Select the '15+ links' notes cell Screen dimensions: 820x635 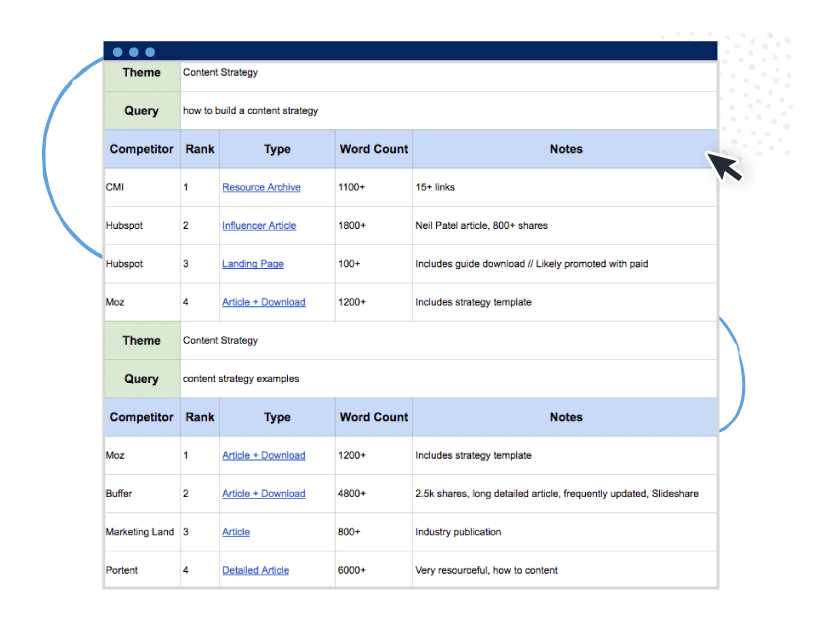(565, 187)
